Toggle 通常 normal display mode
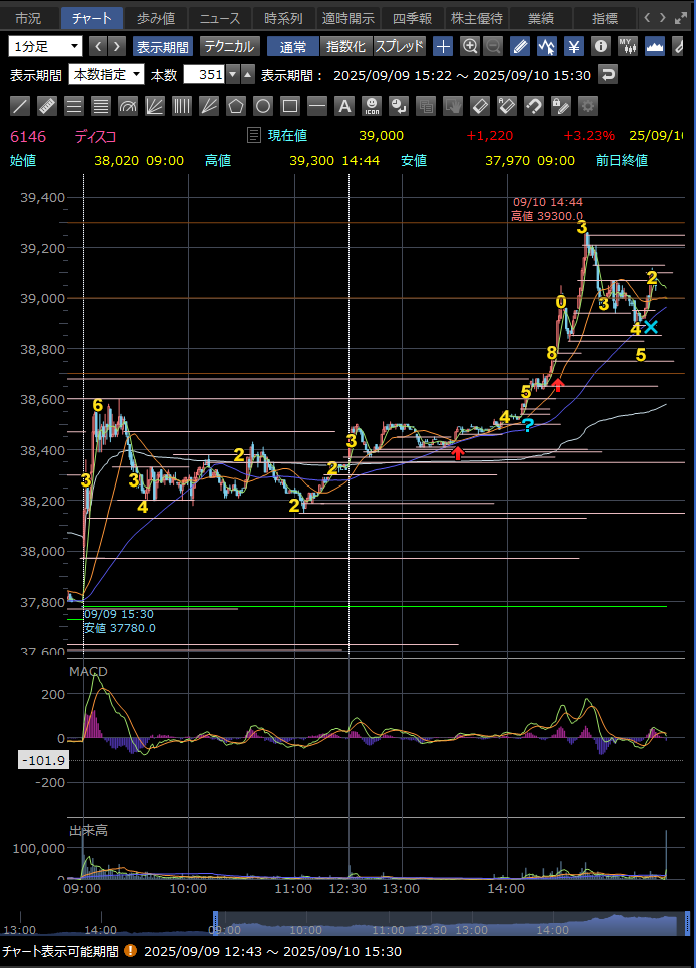696x968 pixels. coord(293,46)
